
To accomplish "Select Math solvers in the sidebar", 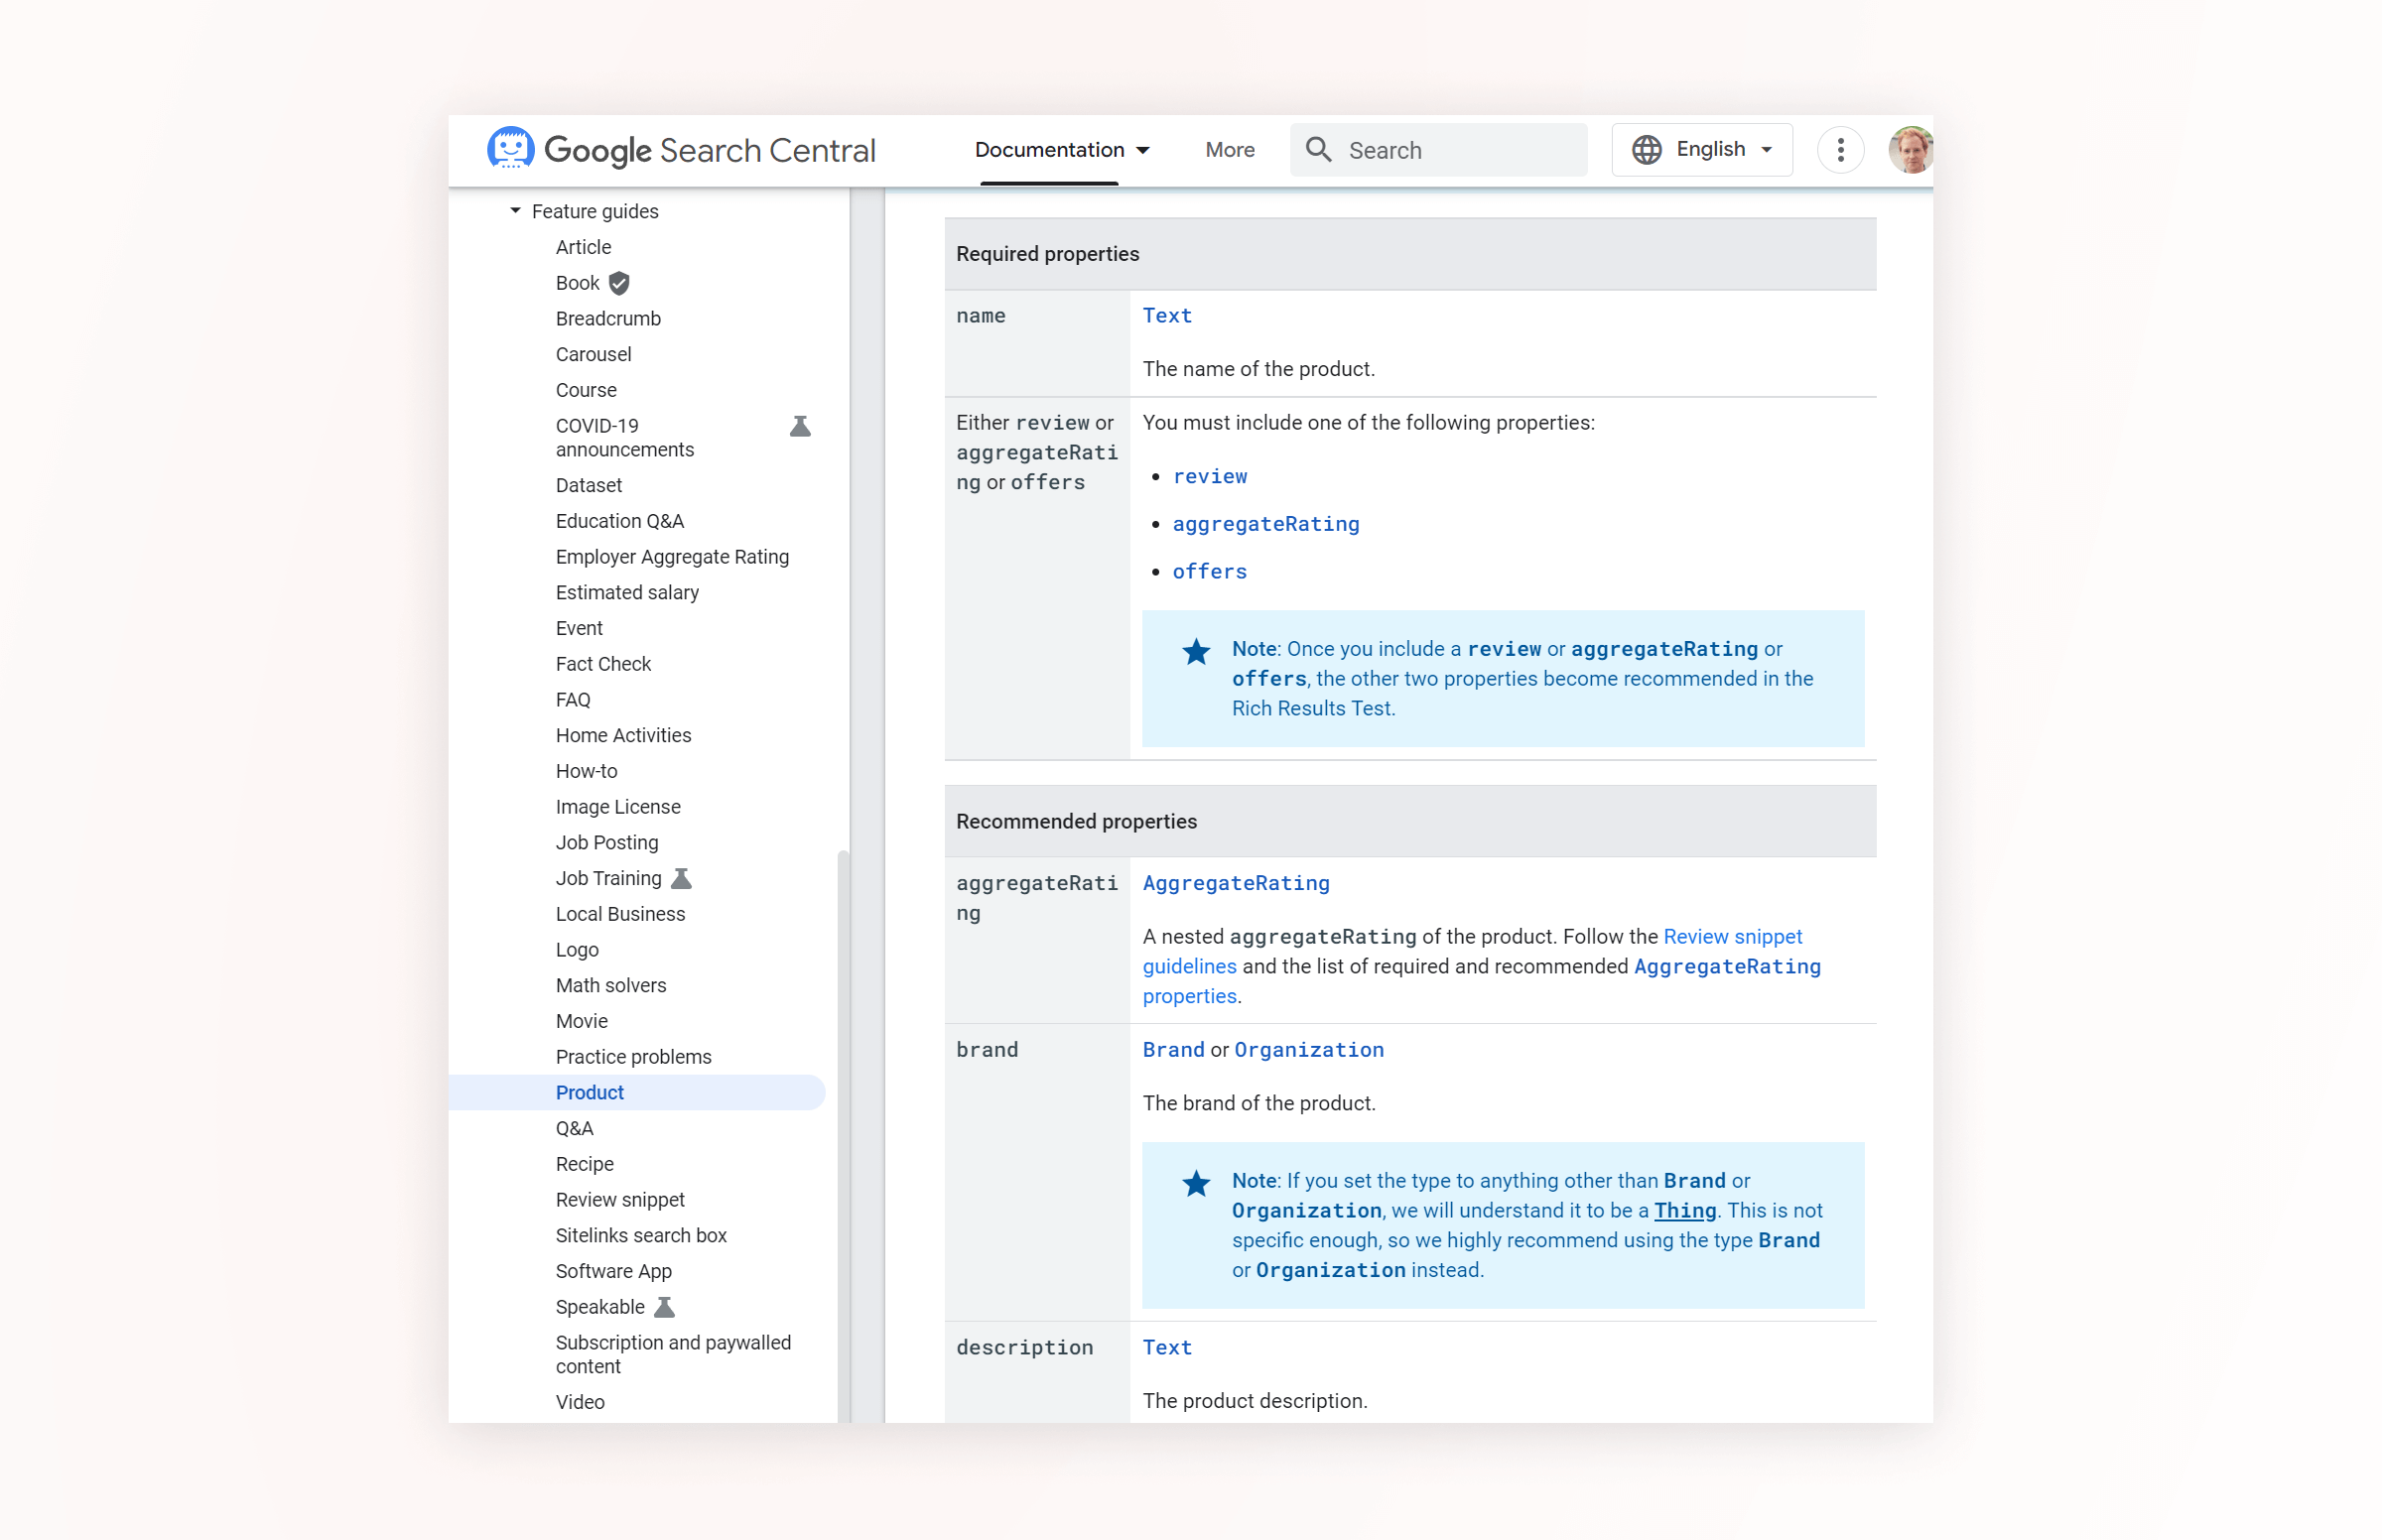I will pyautogui.click(x=611, y=985).
